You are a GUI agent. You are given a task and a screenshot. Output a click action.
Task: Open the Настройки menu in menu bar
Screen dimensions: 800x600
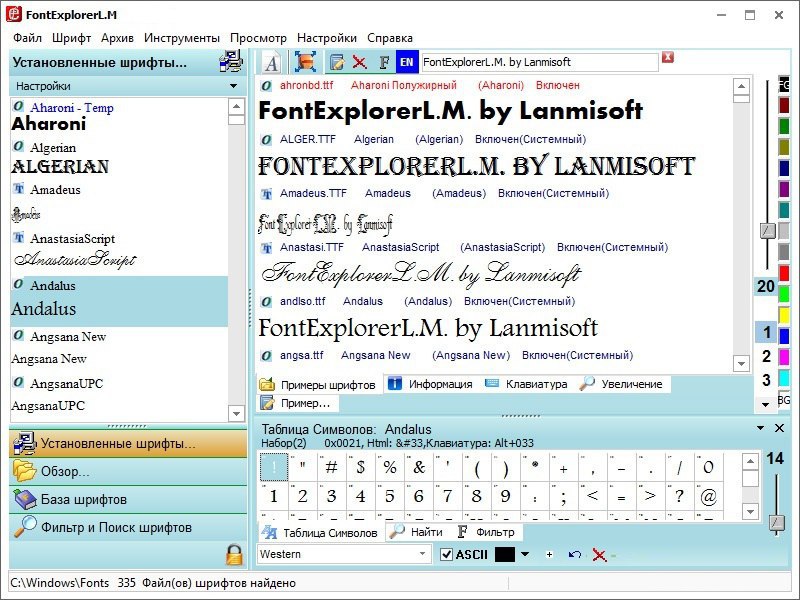click(327, 38)
